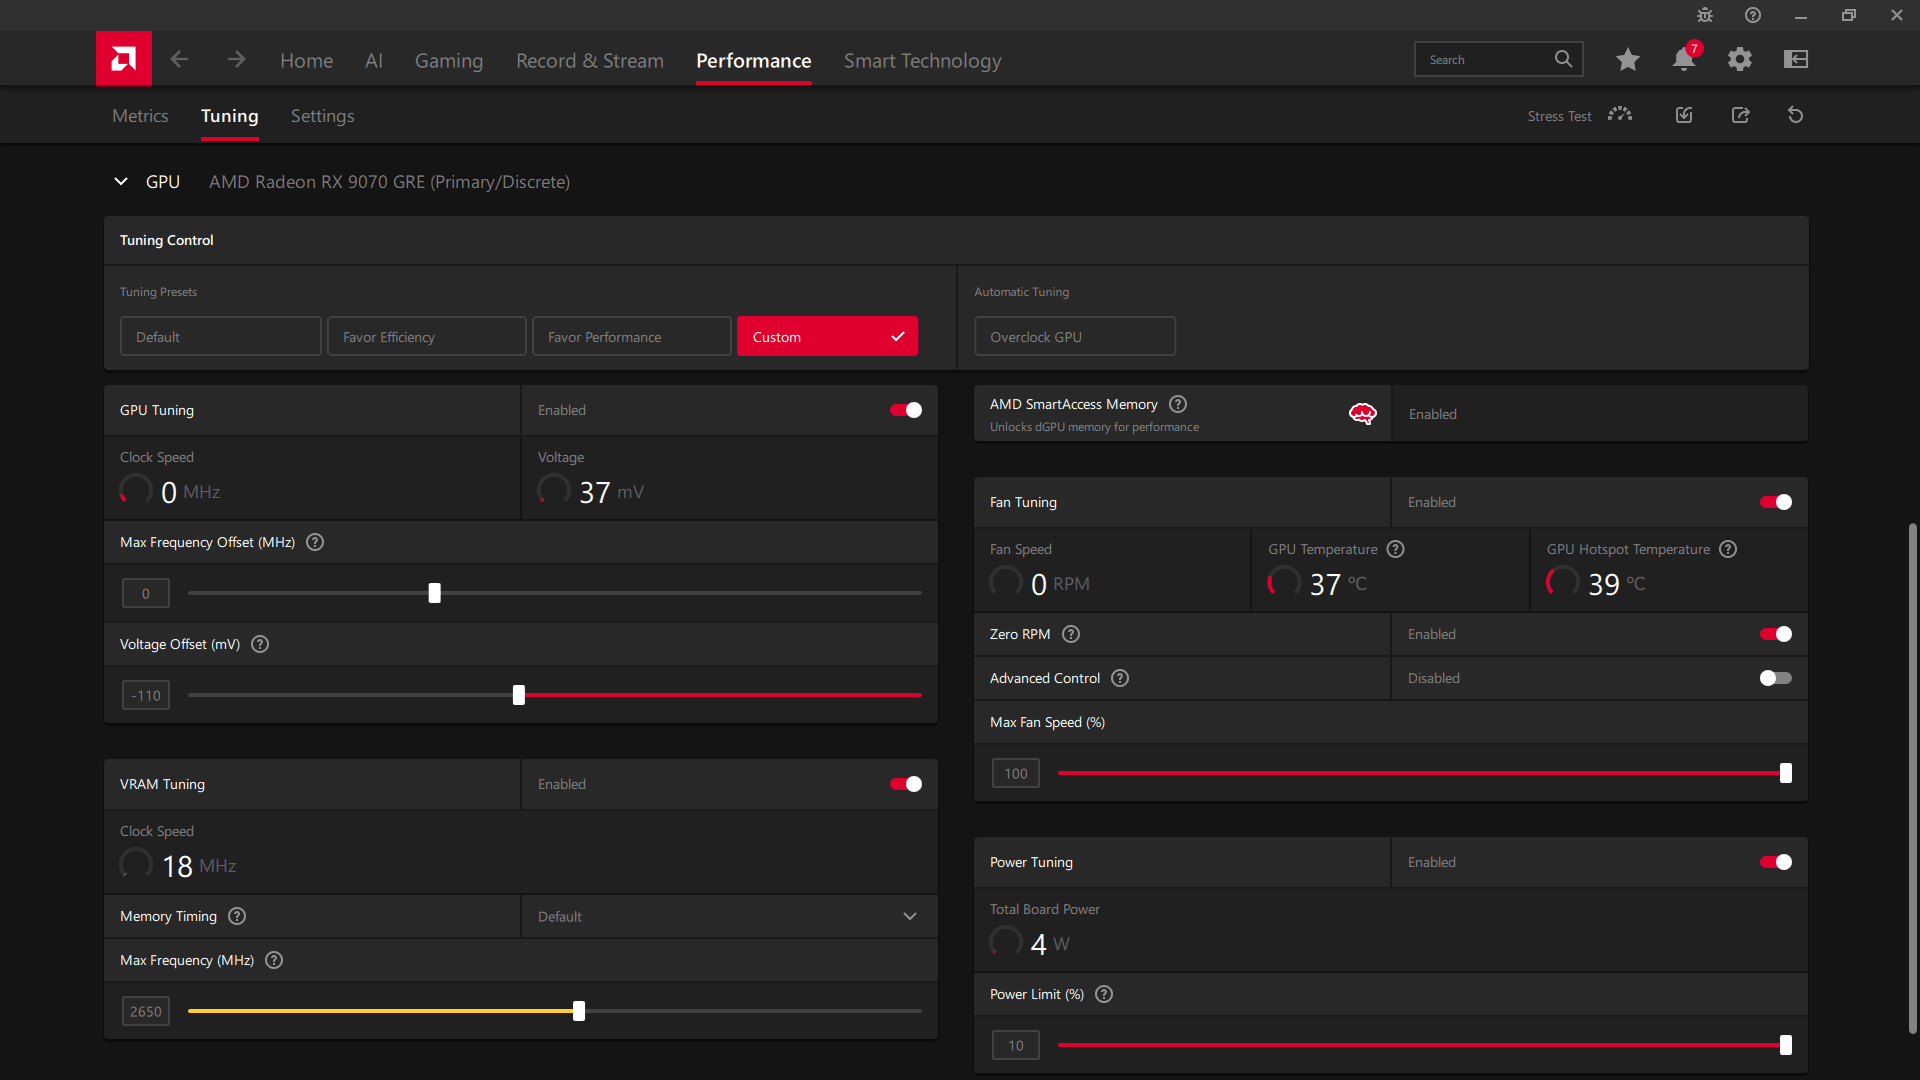
Task: Disable the GPU Tuning toggle
Action: click(906, 410)
